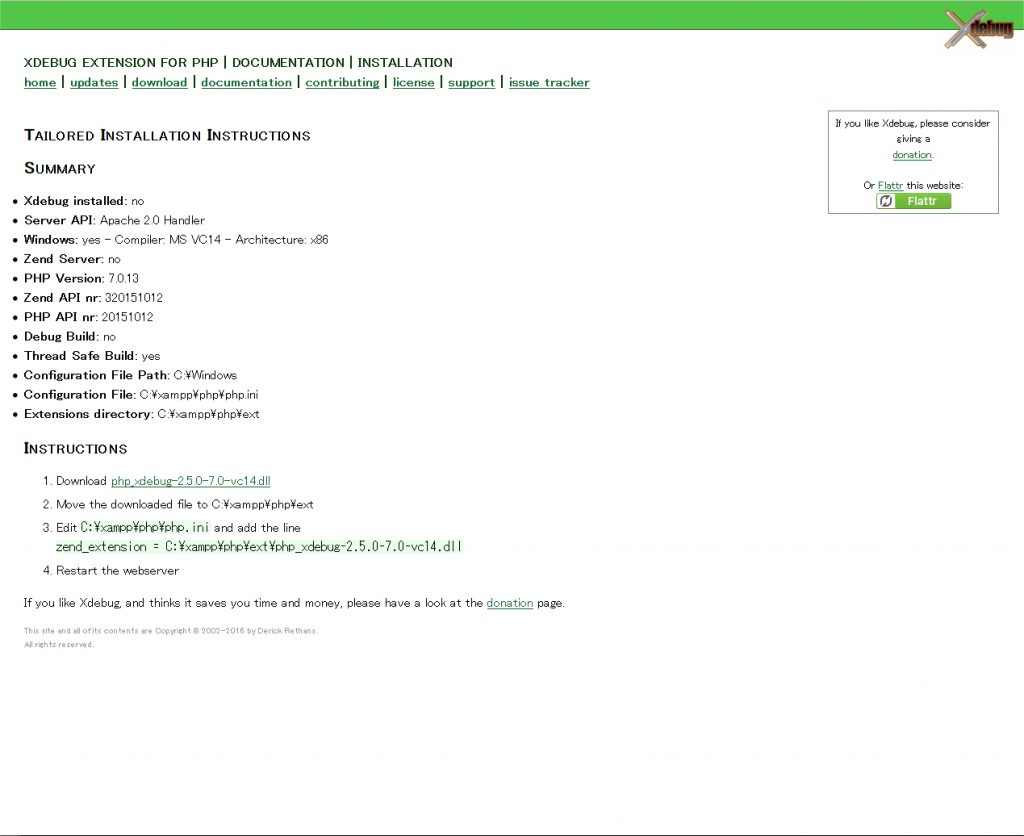Click the 'Instructions' heading
The image size is (1024, 836).
tap(76, 449)
